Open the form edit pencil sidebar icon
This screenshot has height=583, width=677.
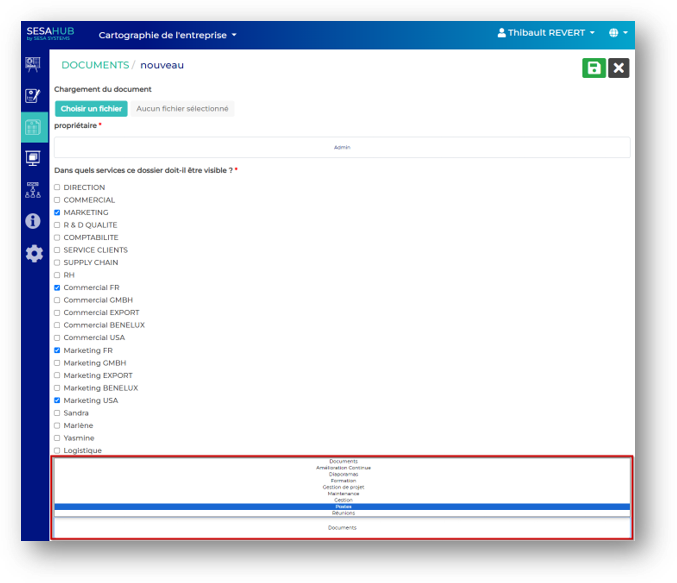(x=33, y=96)
